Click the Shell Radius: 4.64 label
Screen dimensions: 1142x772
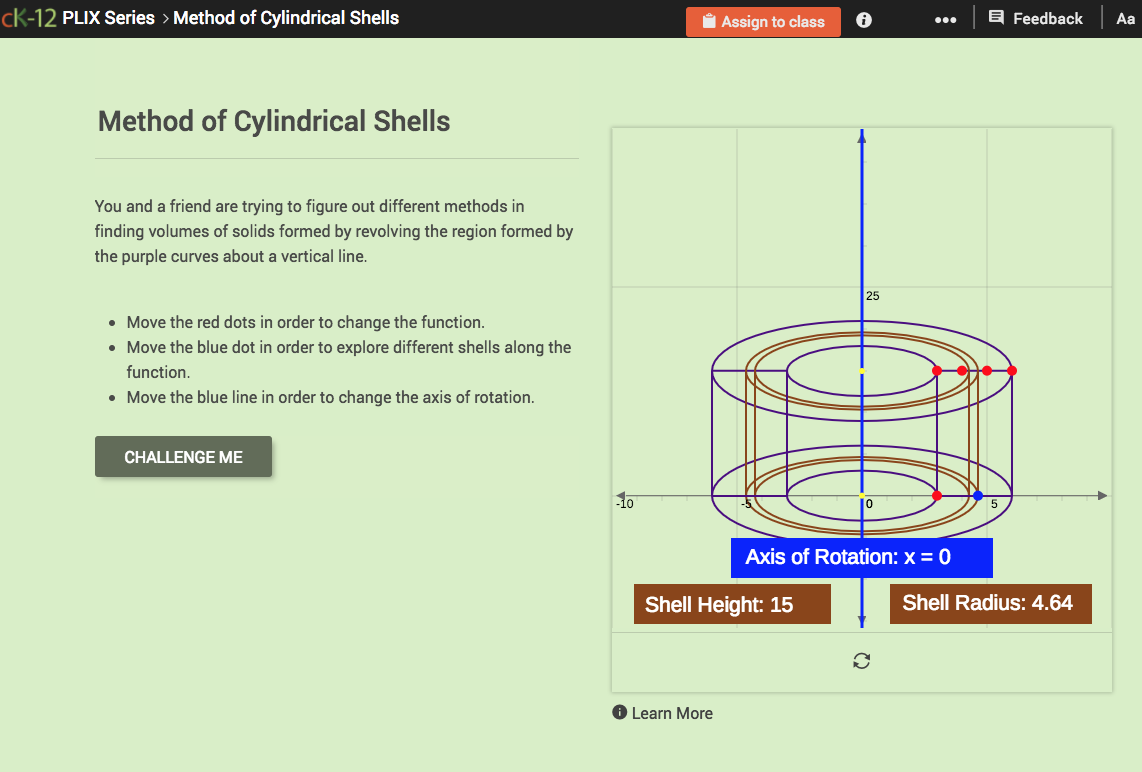[990, 602]
